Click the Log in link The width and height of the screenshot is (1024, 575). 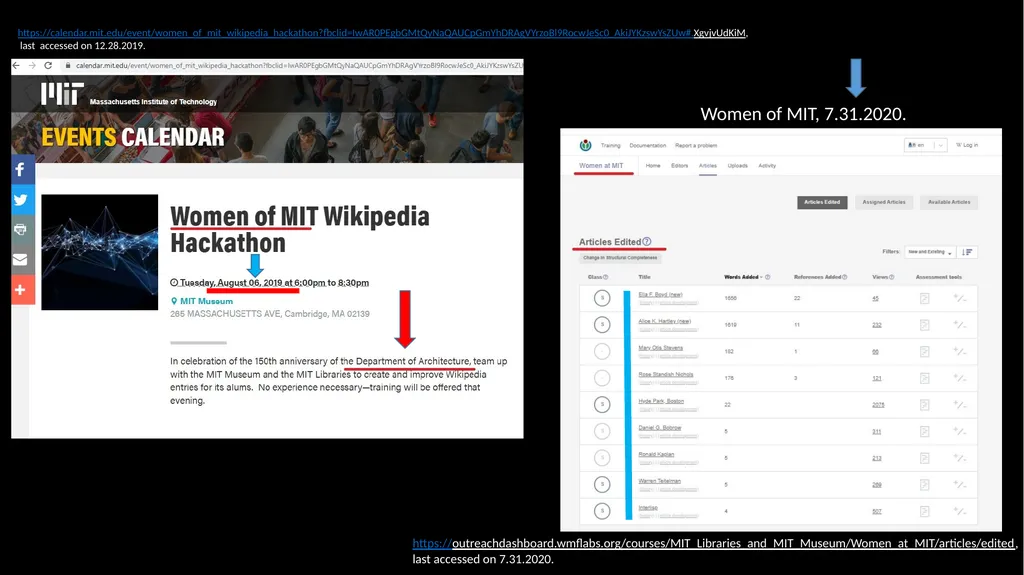[x=967, y=145]
